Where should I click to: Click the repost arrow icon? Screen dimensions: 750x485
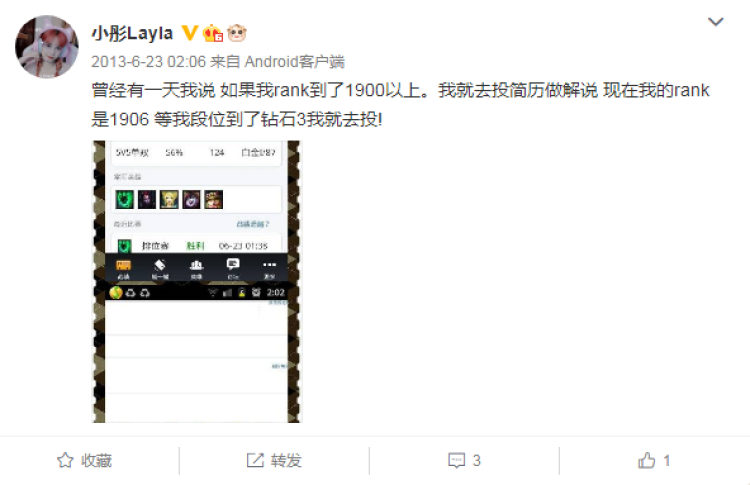coord(255,461)
